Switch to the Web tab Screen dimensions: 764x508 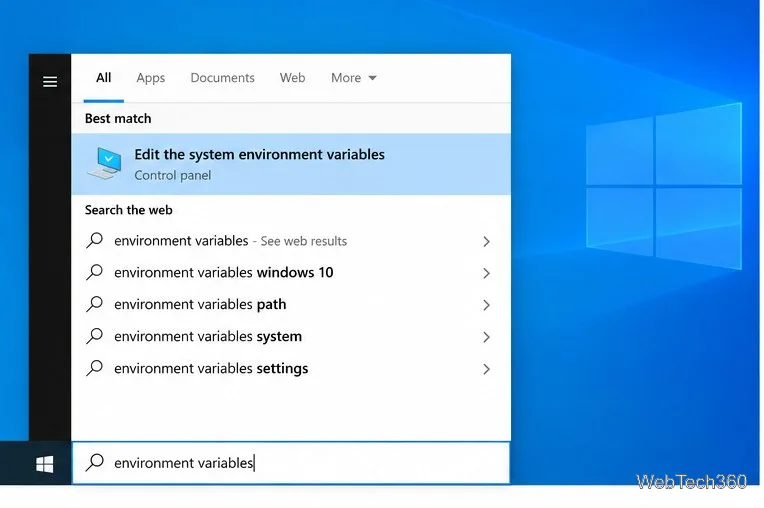292,78
